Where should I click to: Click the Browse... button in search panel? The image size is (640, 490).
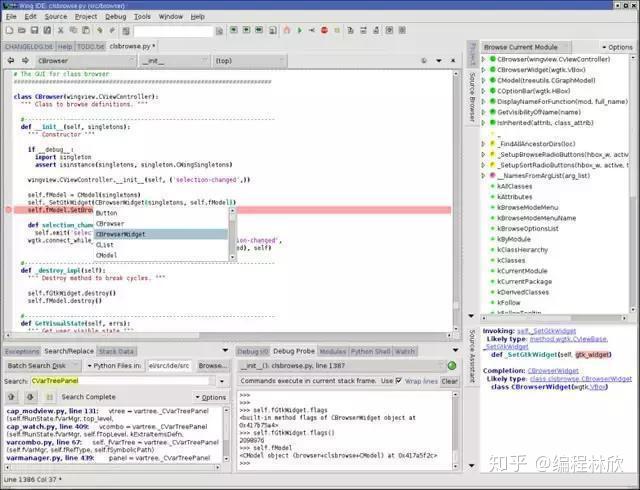pyautogui.click(x=211, y=366)
